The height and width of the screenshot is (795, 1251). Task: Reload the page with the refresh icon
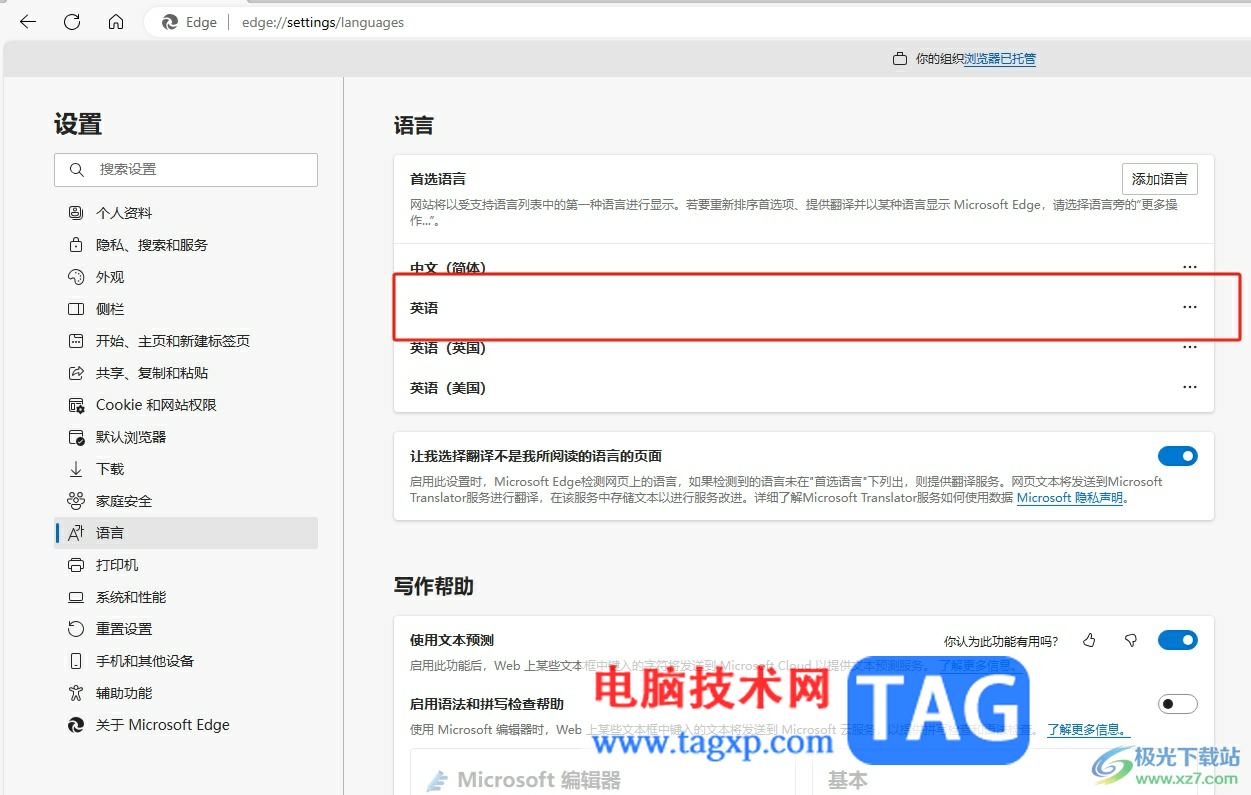pos(72,22)
